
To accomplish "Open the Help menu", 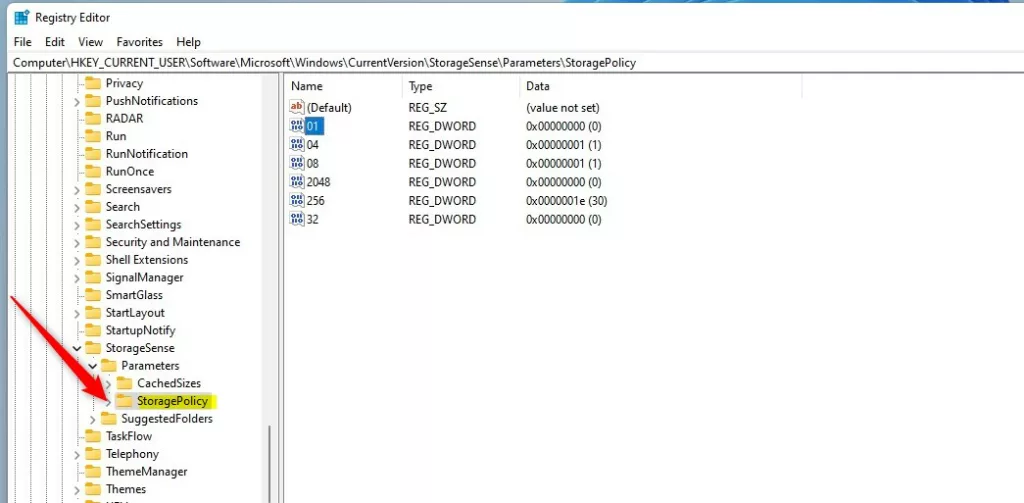I will point(188,42).
